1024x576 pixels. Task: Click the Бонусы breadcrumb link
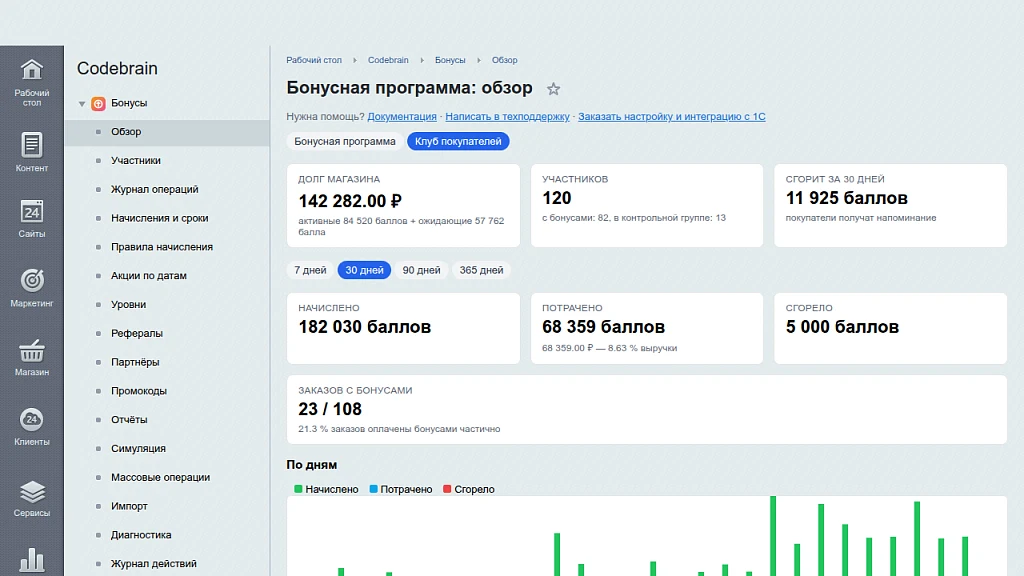point(450,60)
